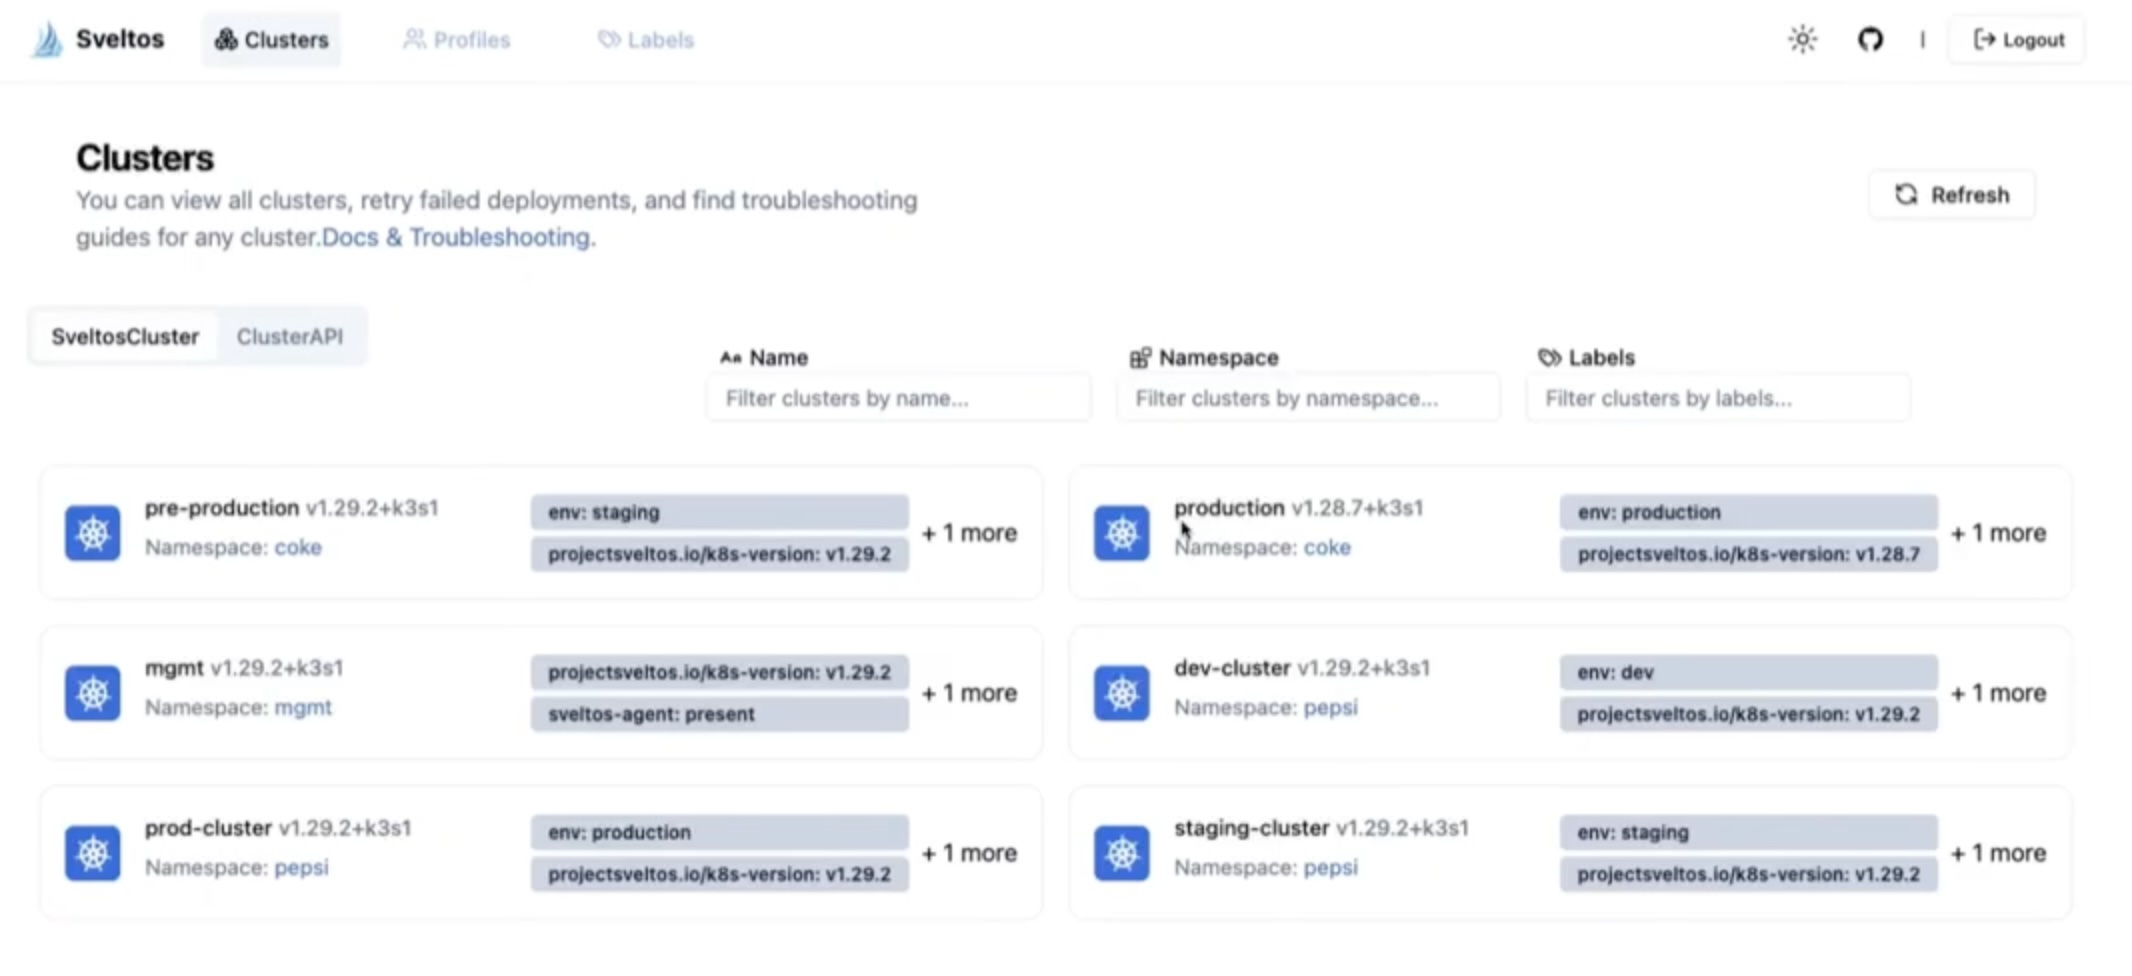Click Kubernetes icon of staging-cluster
This screenshot has width=2132, height=976.
point(1122,853)
